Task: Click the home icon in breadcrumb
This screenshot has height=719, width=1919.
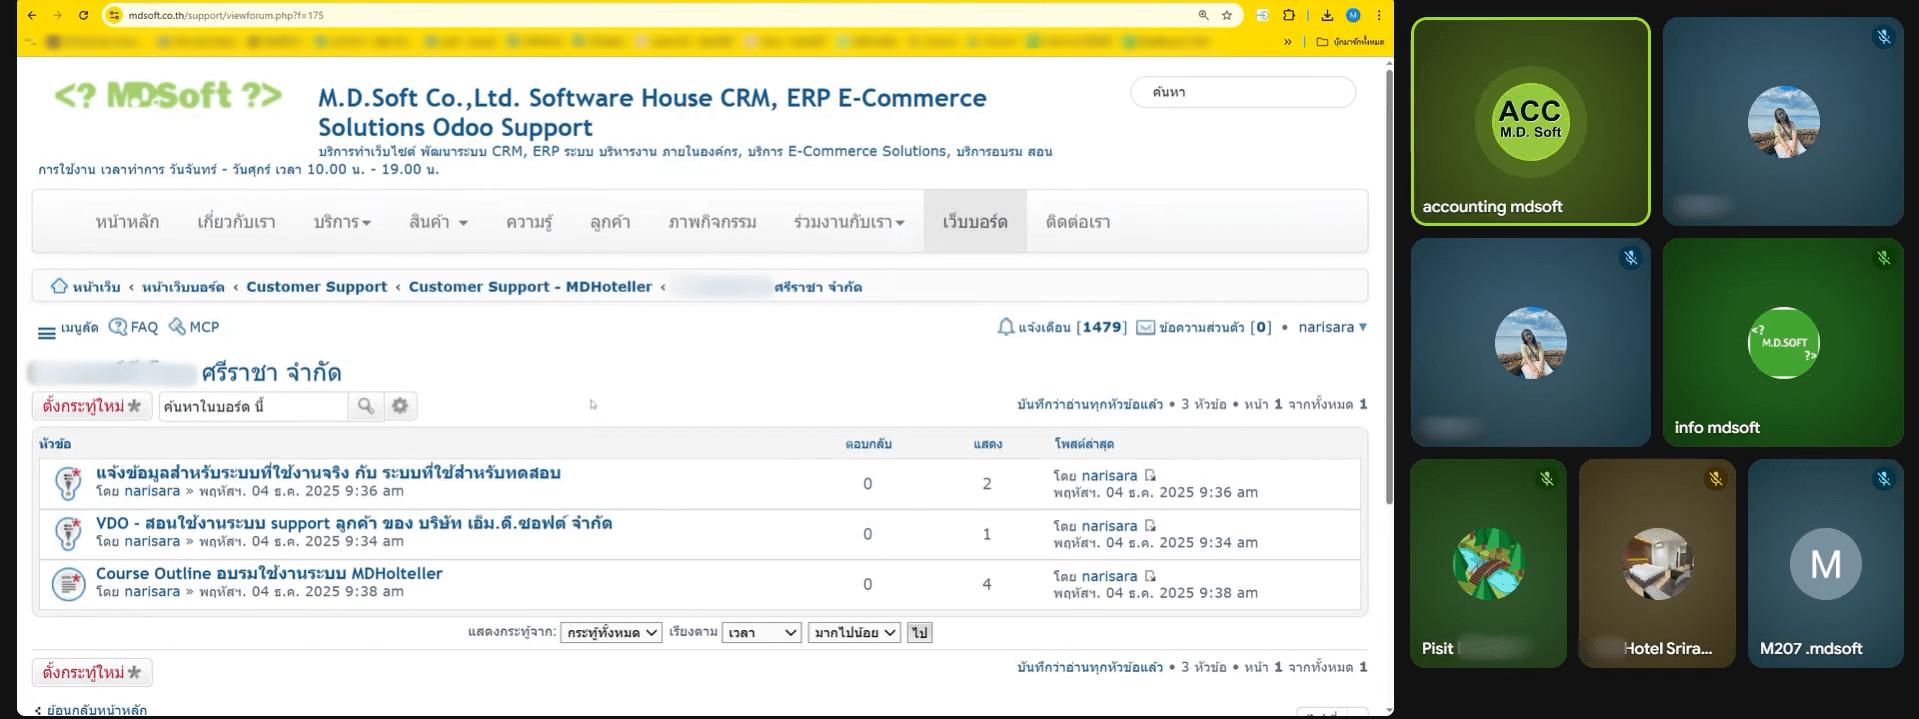Action: pyautogui.click(x=59, y=286)
